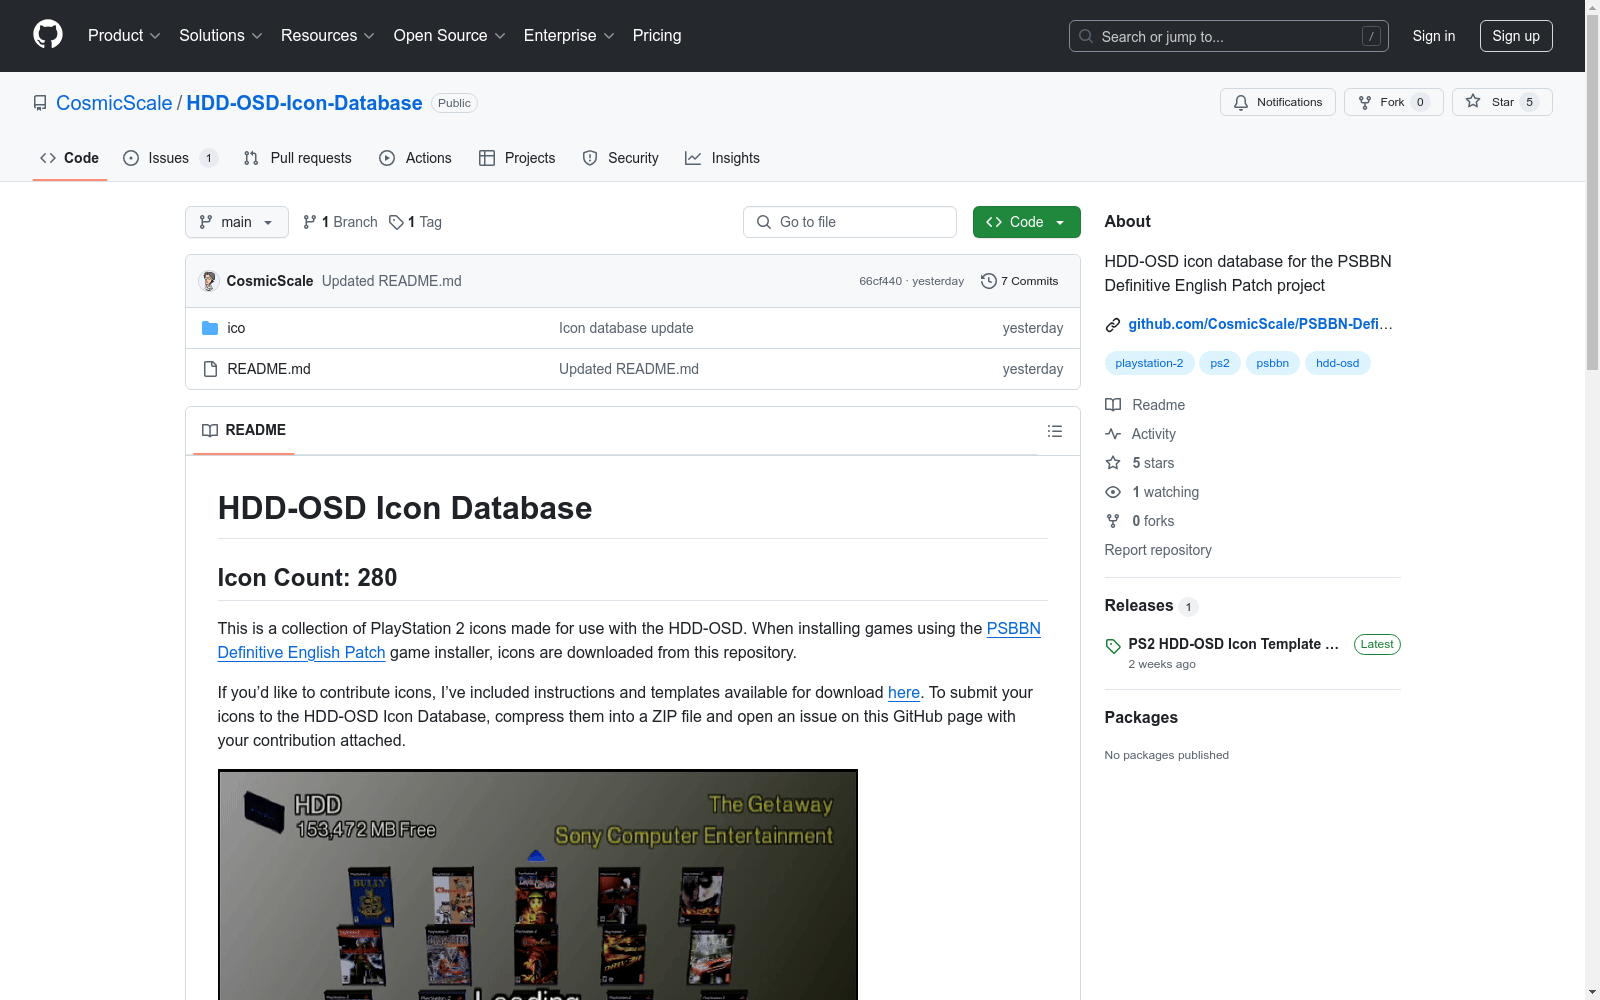1600x1000 pixels.
Task: Click the vertical page scrollbar
Action: pos(1592,190)
